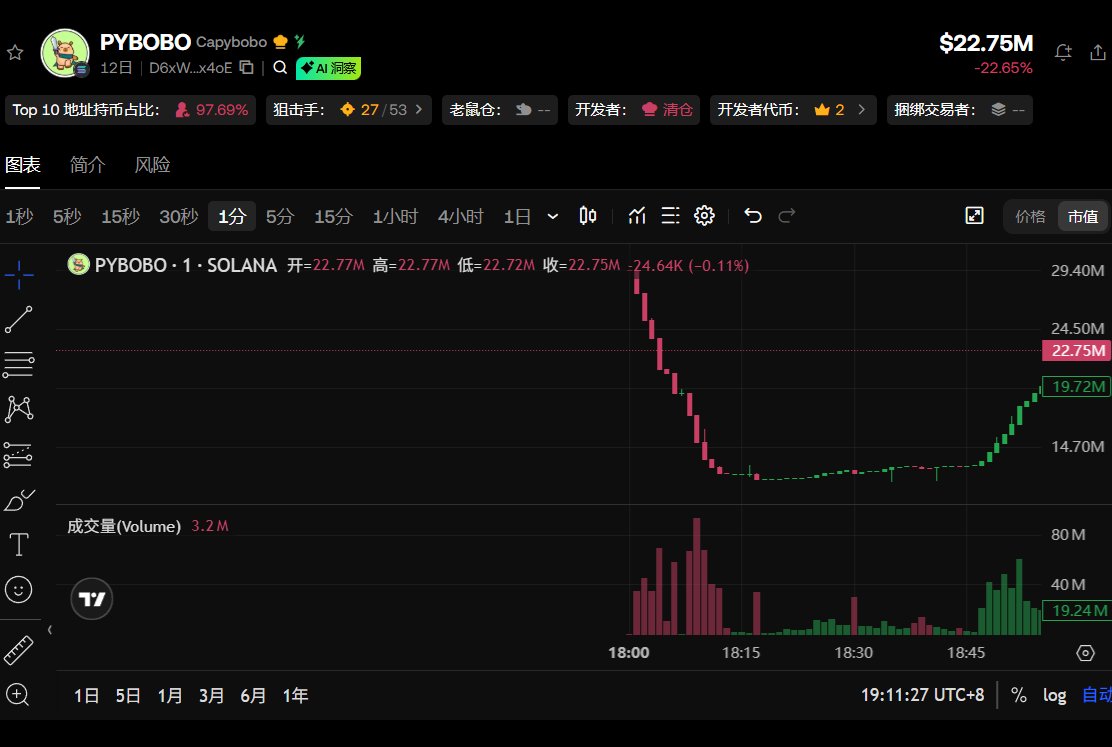Switch chart scale to 市值
Image resolution: width=1112 pixels, height=747 pixels.
pos(1083,216)
